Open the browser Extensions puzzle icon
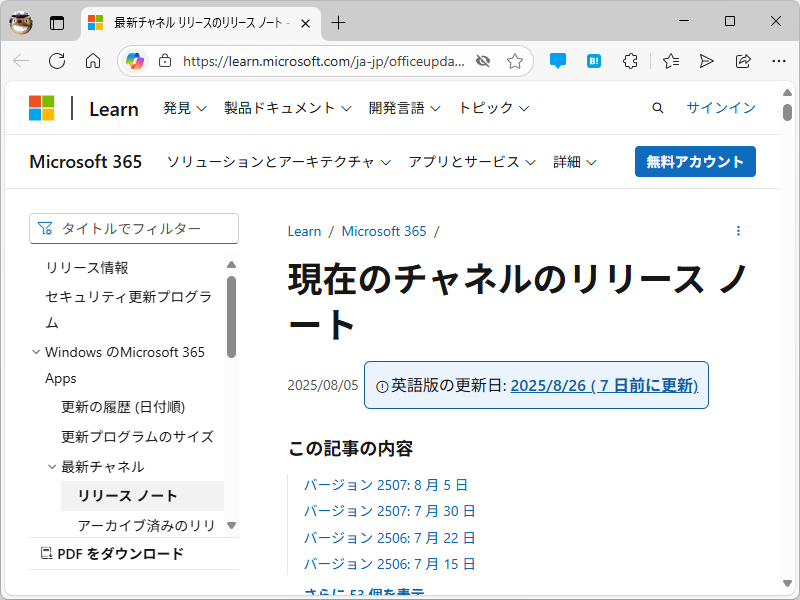This screenshot has height=600, width=800. 630,61
